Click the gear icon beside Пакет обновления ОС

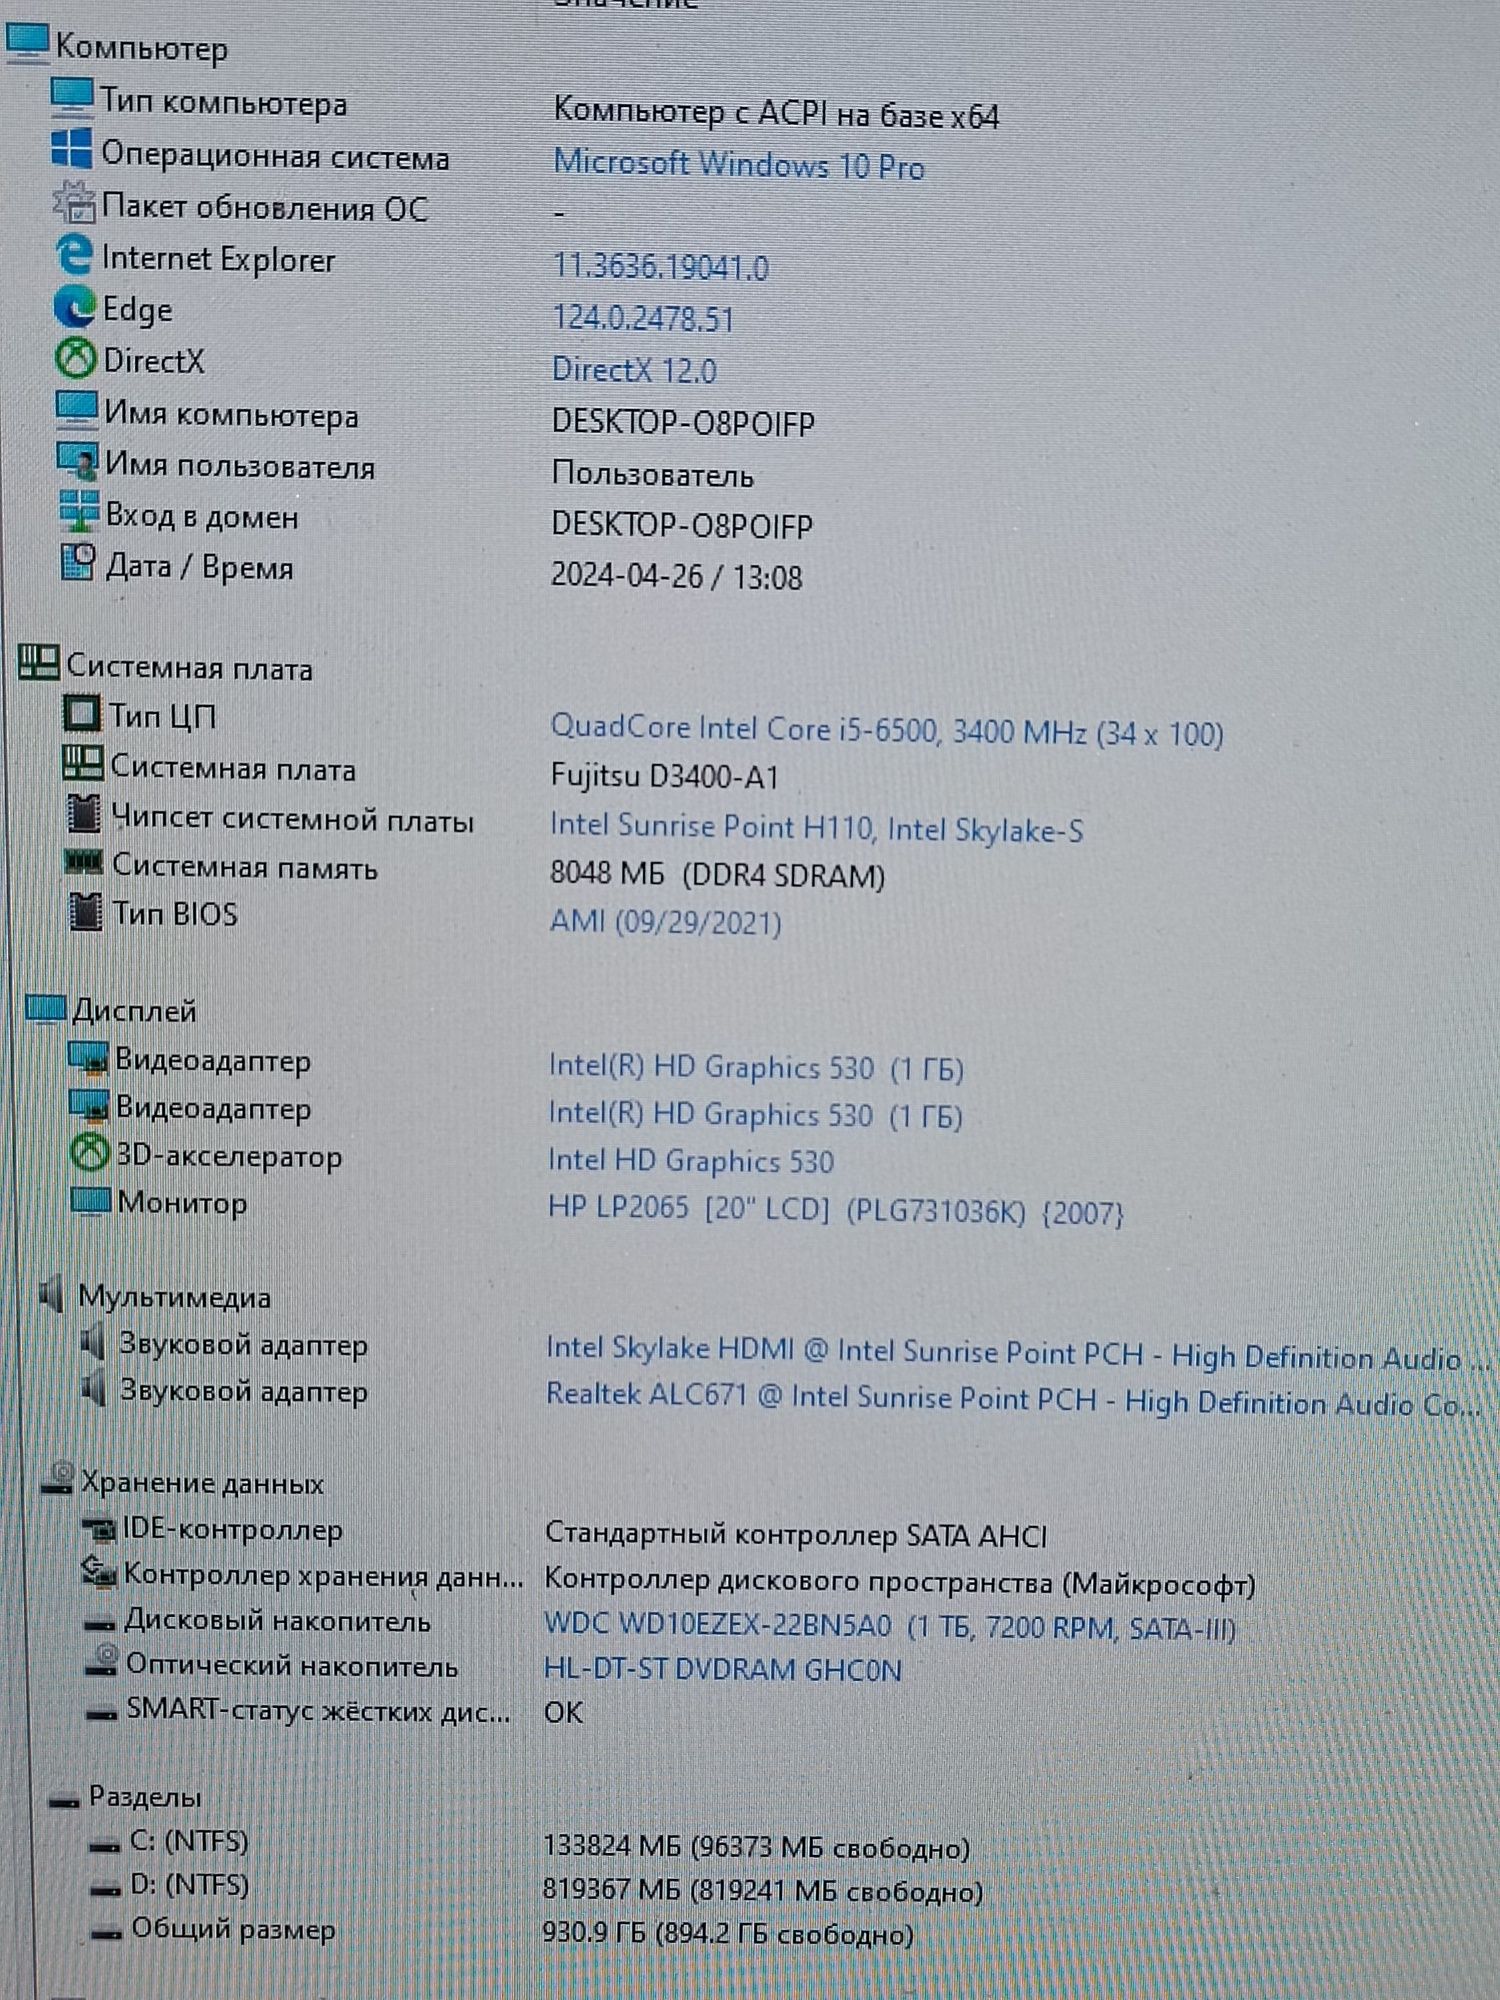[74, 202]
